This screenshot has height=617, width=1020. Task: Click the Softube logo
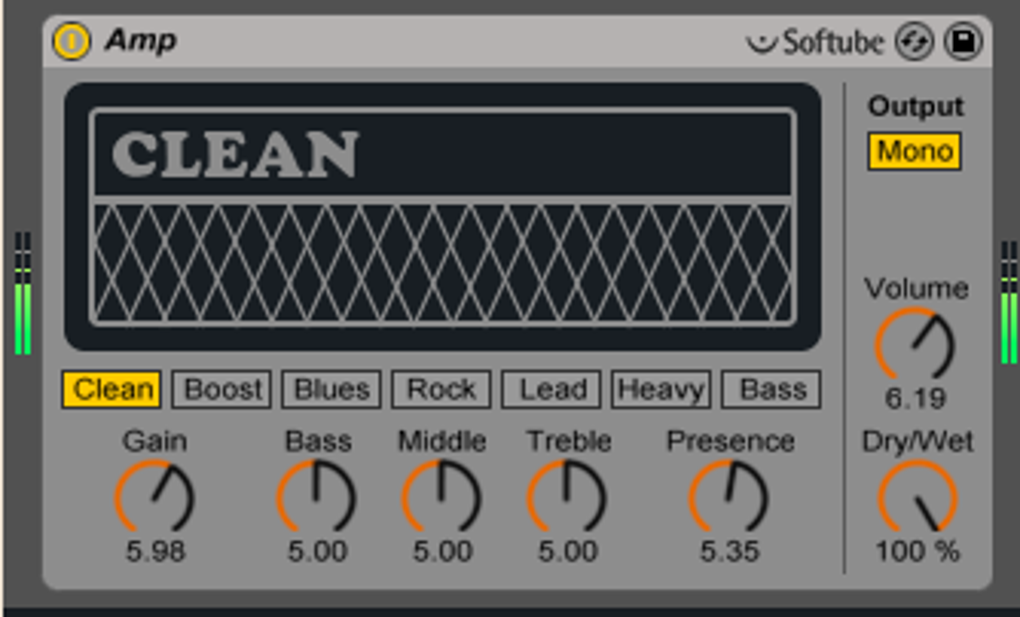(815, 42)
